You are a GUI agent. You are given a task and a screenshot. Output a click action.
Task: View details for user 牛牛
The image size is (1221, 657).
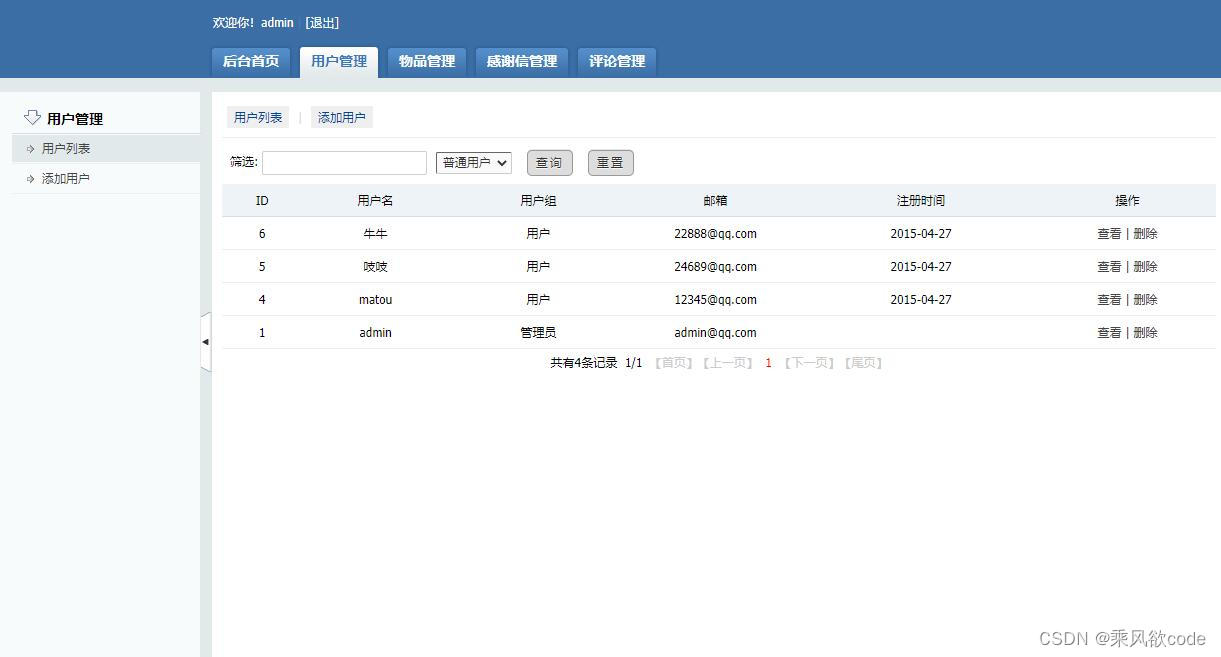pos(1109,234)
